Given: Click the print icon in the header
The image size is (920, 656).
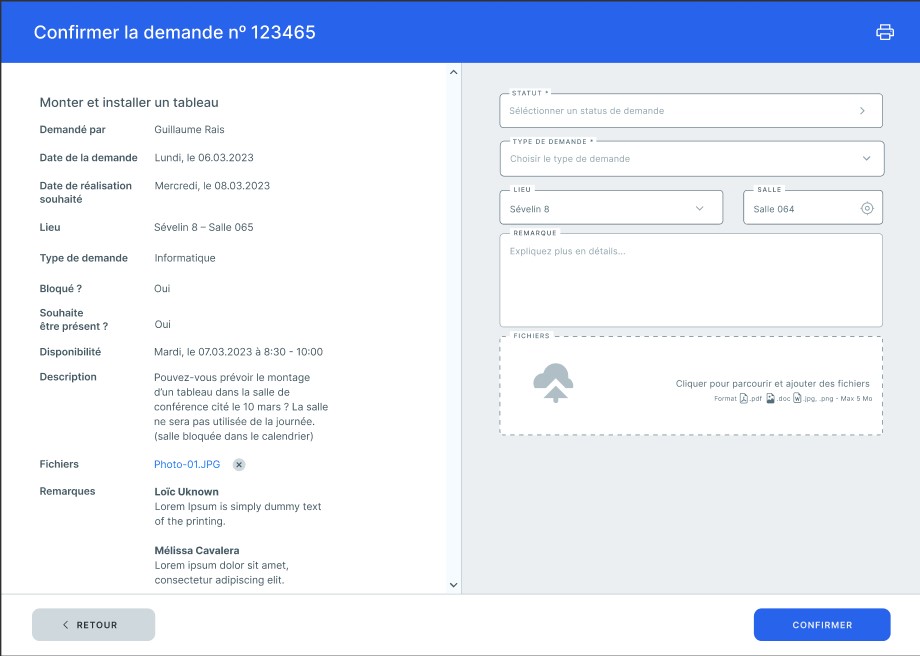Looking at the screenshot, I should click(884, 32).
